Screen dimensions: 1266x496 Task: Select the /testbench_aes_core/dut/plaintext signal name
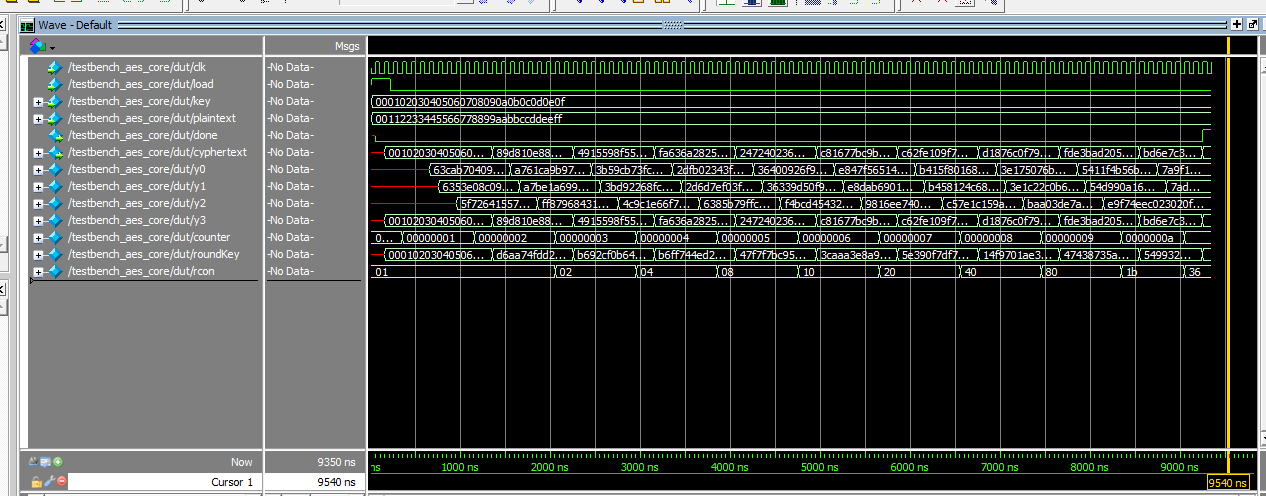click(x=152, y=118)
